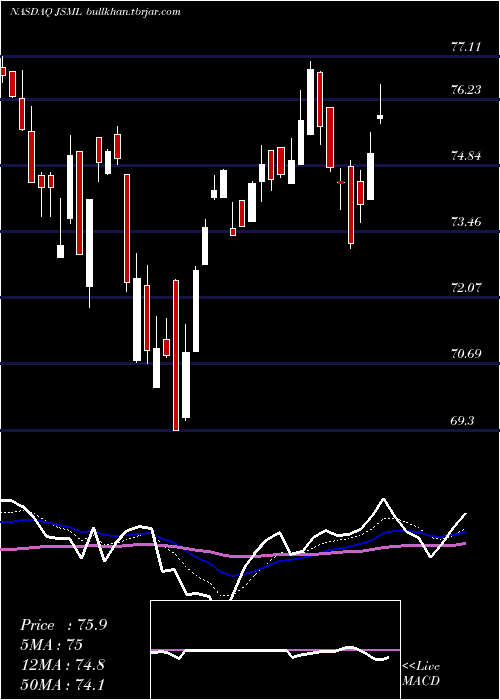Click the 77.11 price level label
This screenshot has width=500, height=700.
pos(466,46)
